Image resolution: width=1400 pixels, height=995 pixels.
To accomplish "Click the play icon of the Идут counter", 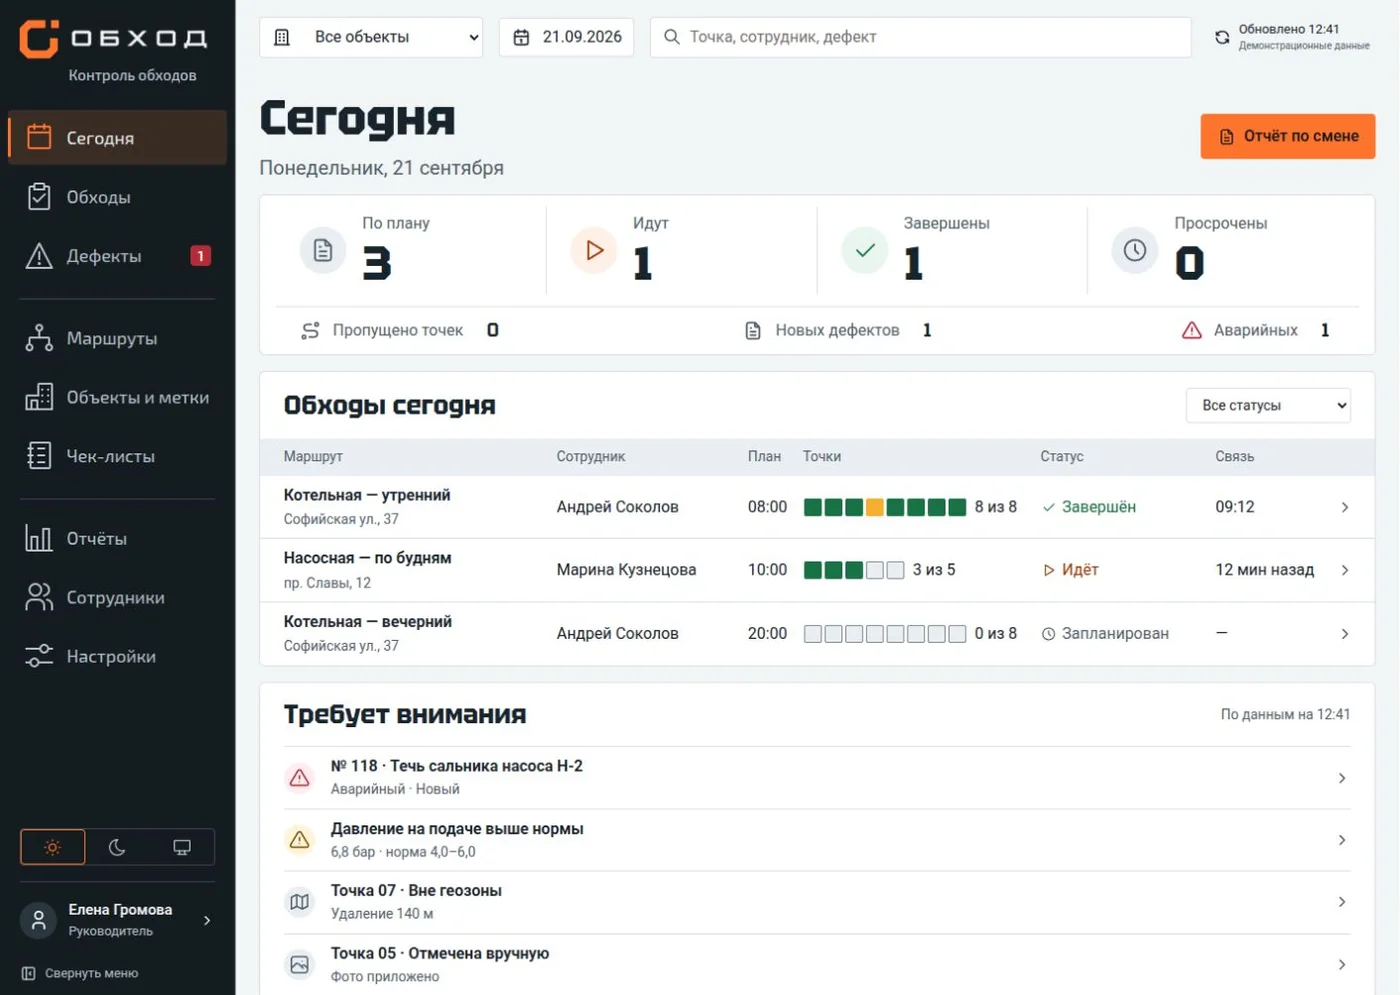I will [x=594, y=250].
